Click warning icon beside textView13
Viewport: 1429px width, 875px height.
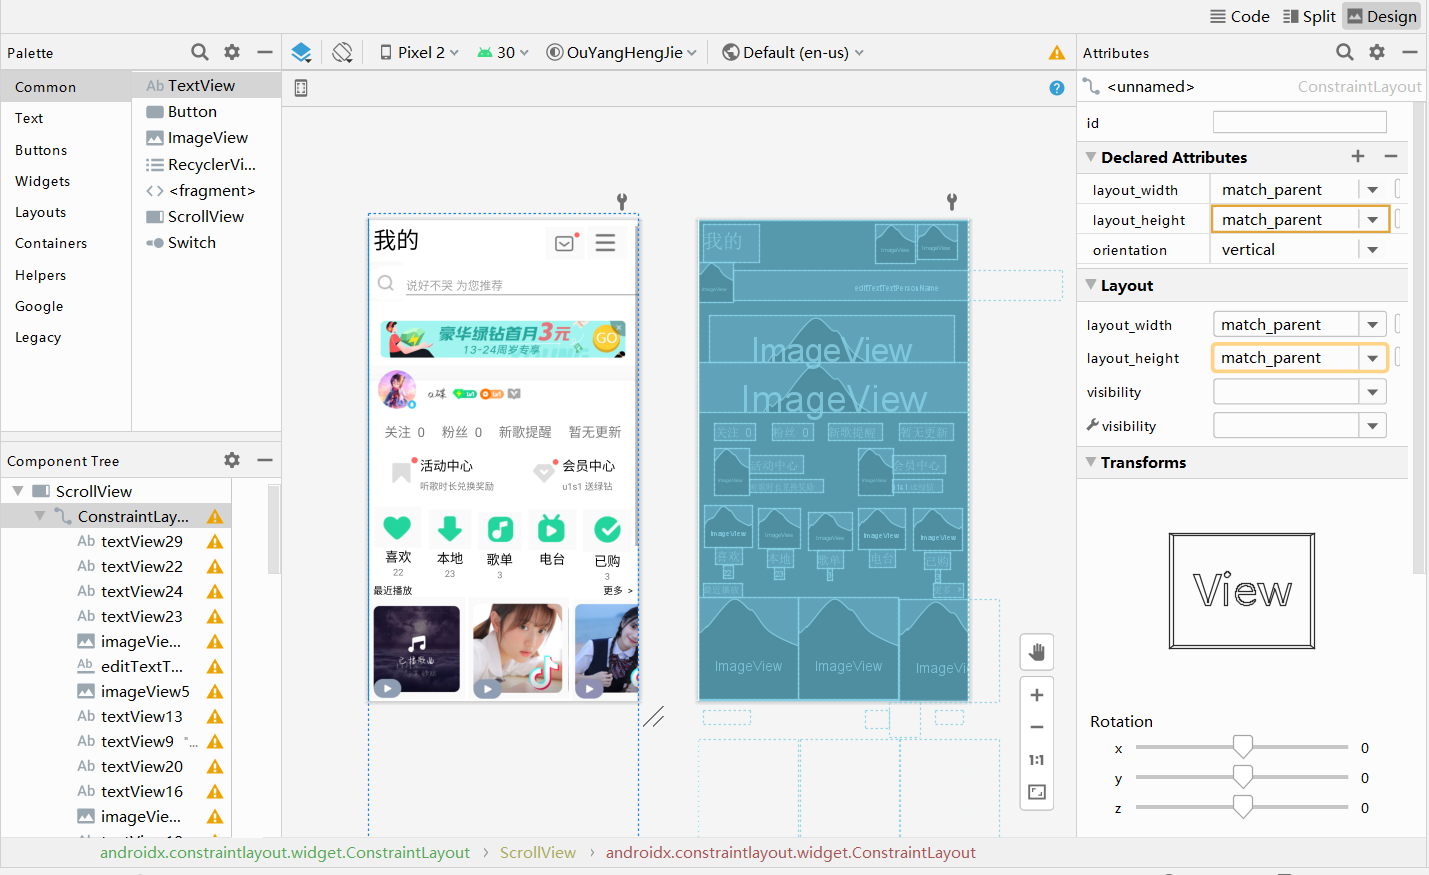pyautogui.click(x=215, y=717)
